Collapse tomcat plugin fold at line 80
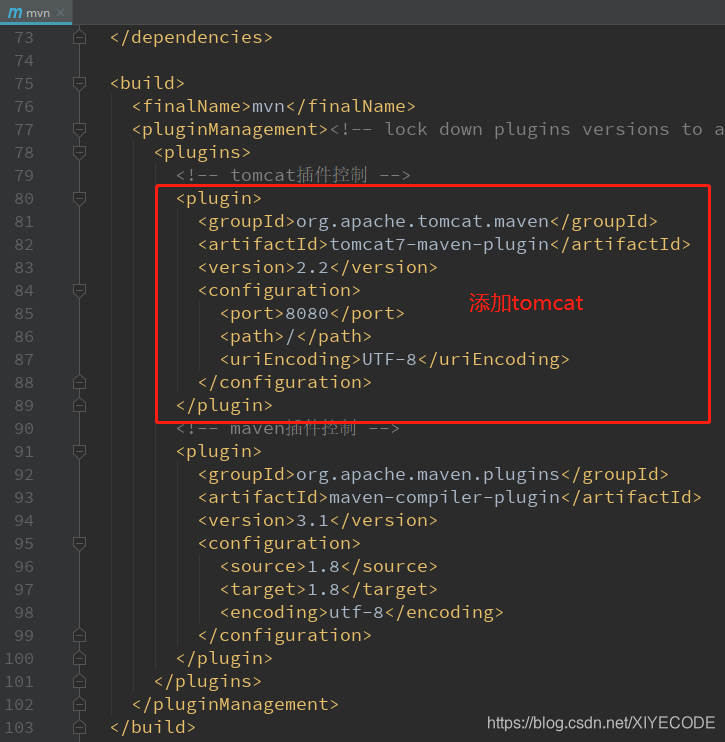Image resolution: width=725 pixels, height=742 pixels. click(x=80, y=198)
